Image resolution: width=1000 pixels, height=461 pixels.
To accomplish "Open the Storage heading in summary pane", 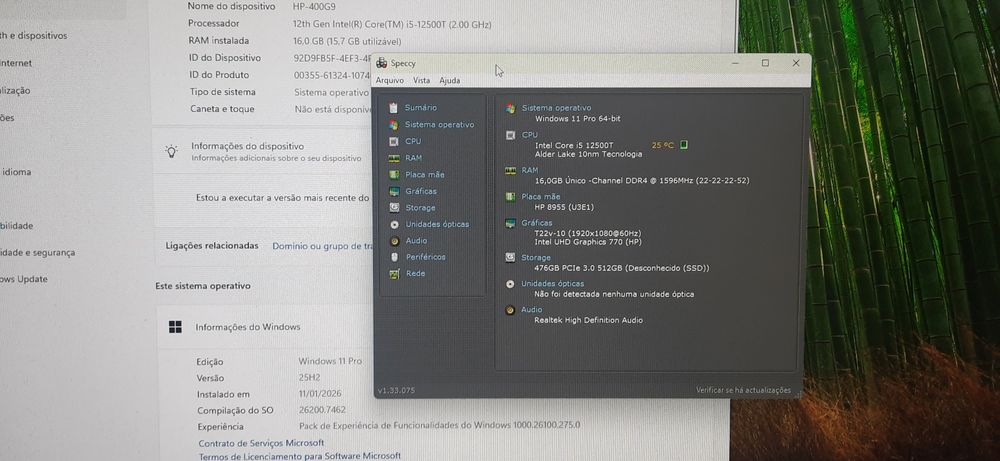I will tap(536, 258).
